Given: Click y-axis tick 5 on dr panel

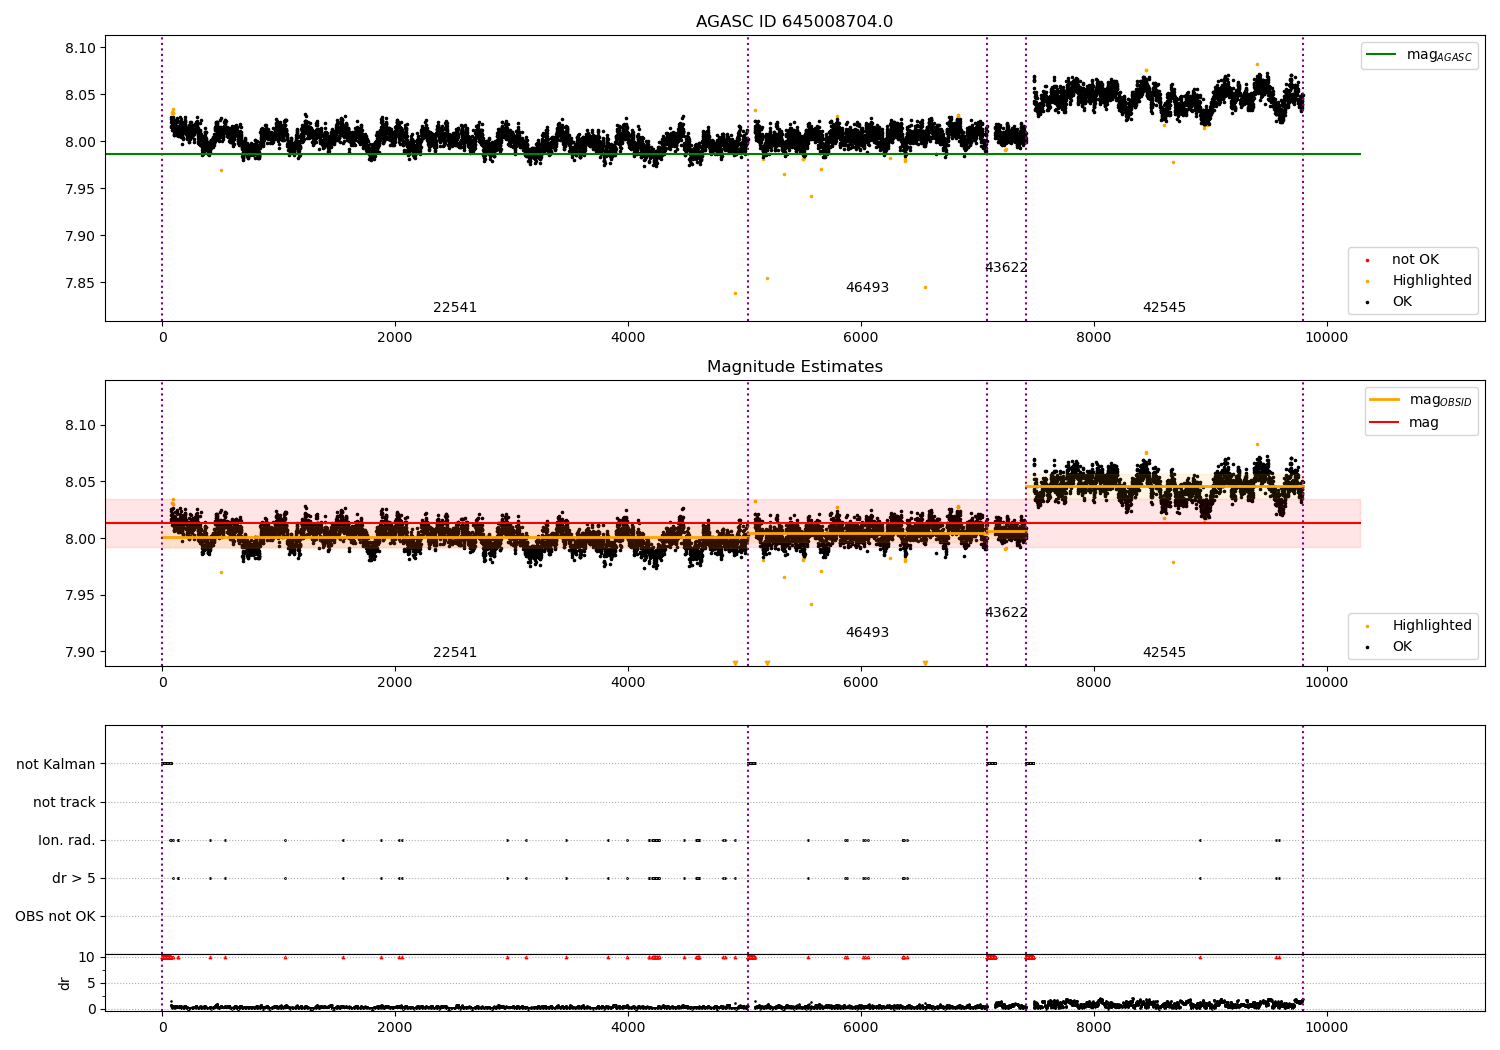Looking at the screenshot, I should click(x=91, y=984).
